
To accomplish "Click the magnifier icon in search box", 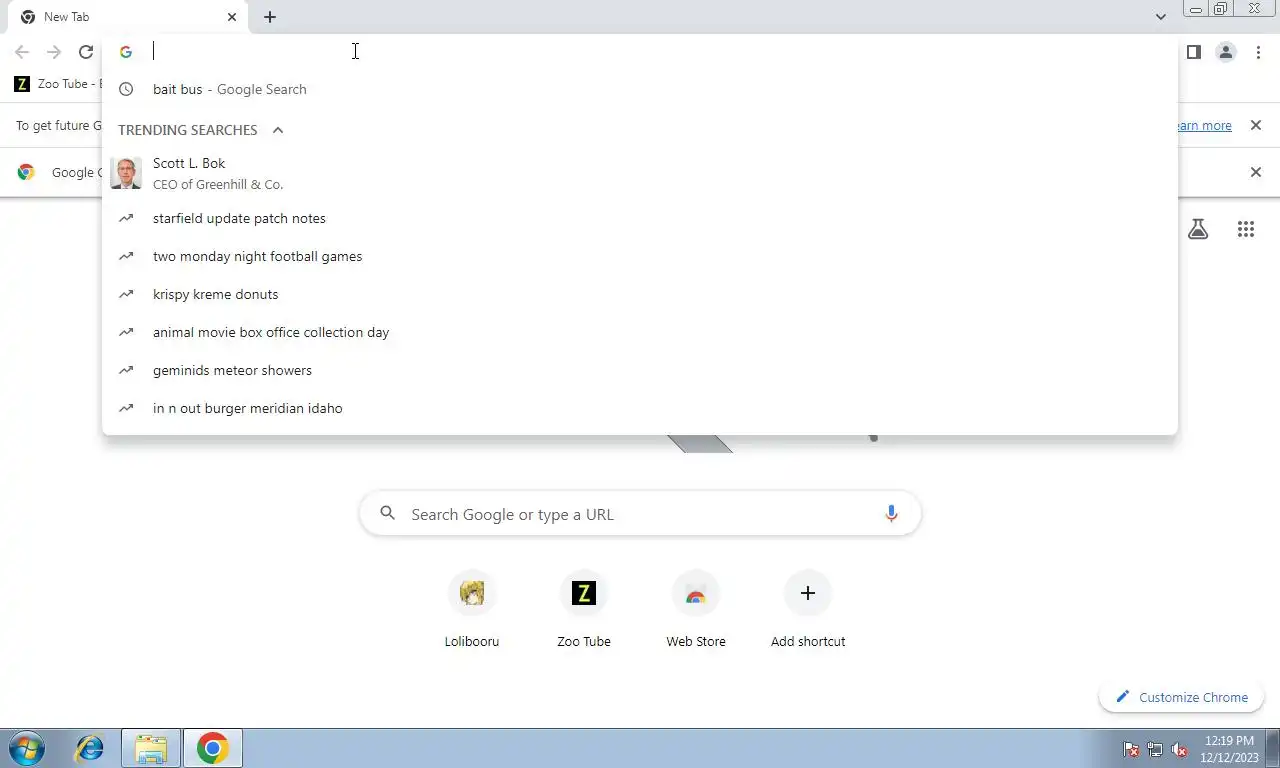I will (x=388, y=514).
